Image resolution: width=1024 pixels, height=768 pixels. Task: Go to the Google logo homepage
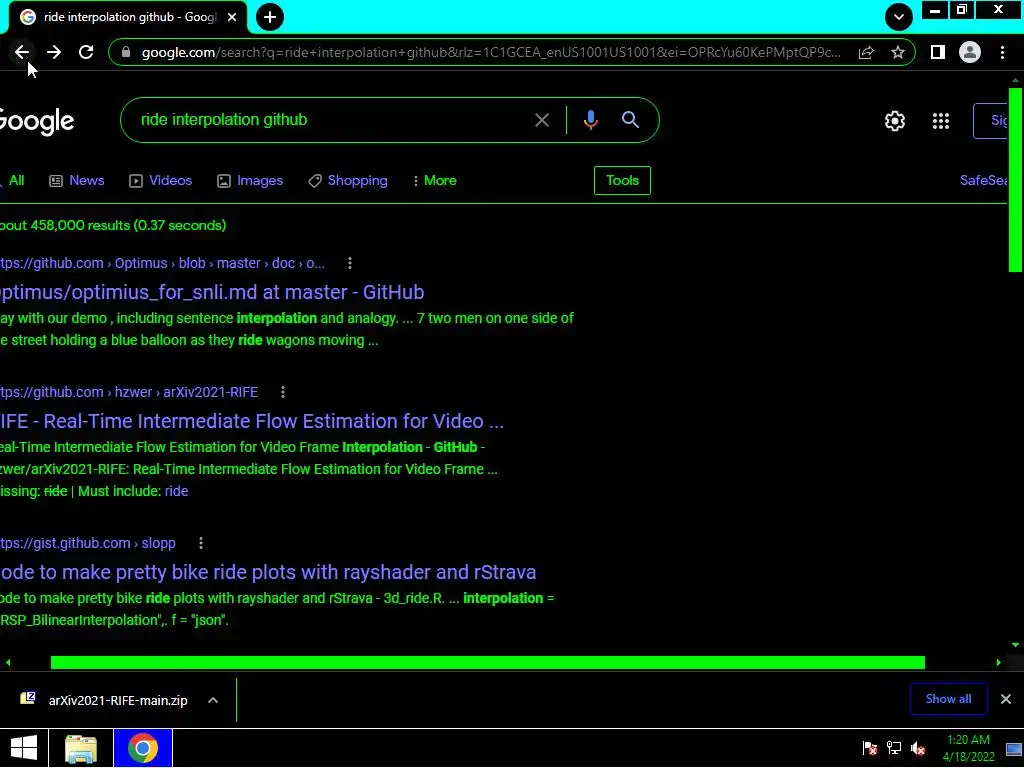point(37,121)
